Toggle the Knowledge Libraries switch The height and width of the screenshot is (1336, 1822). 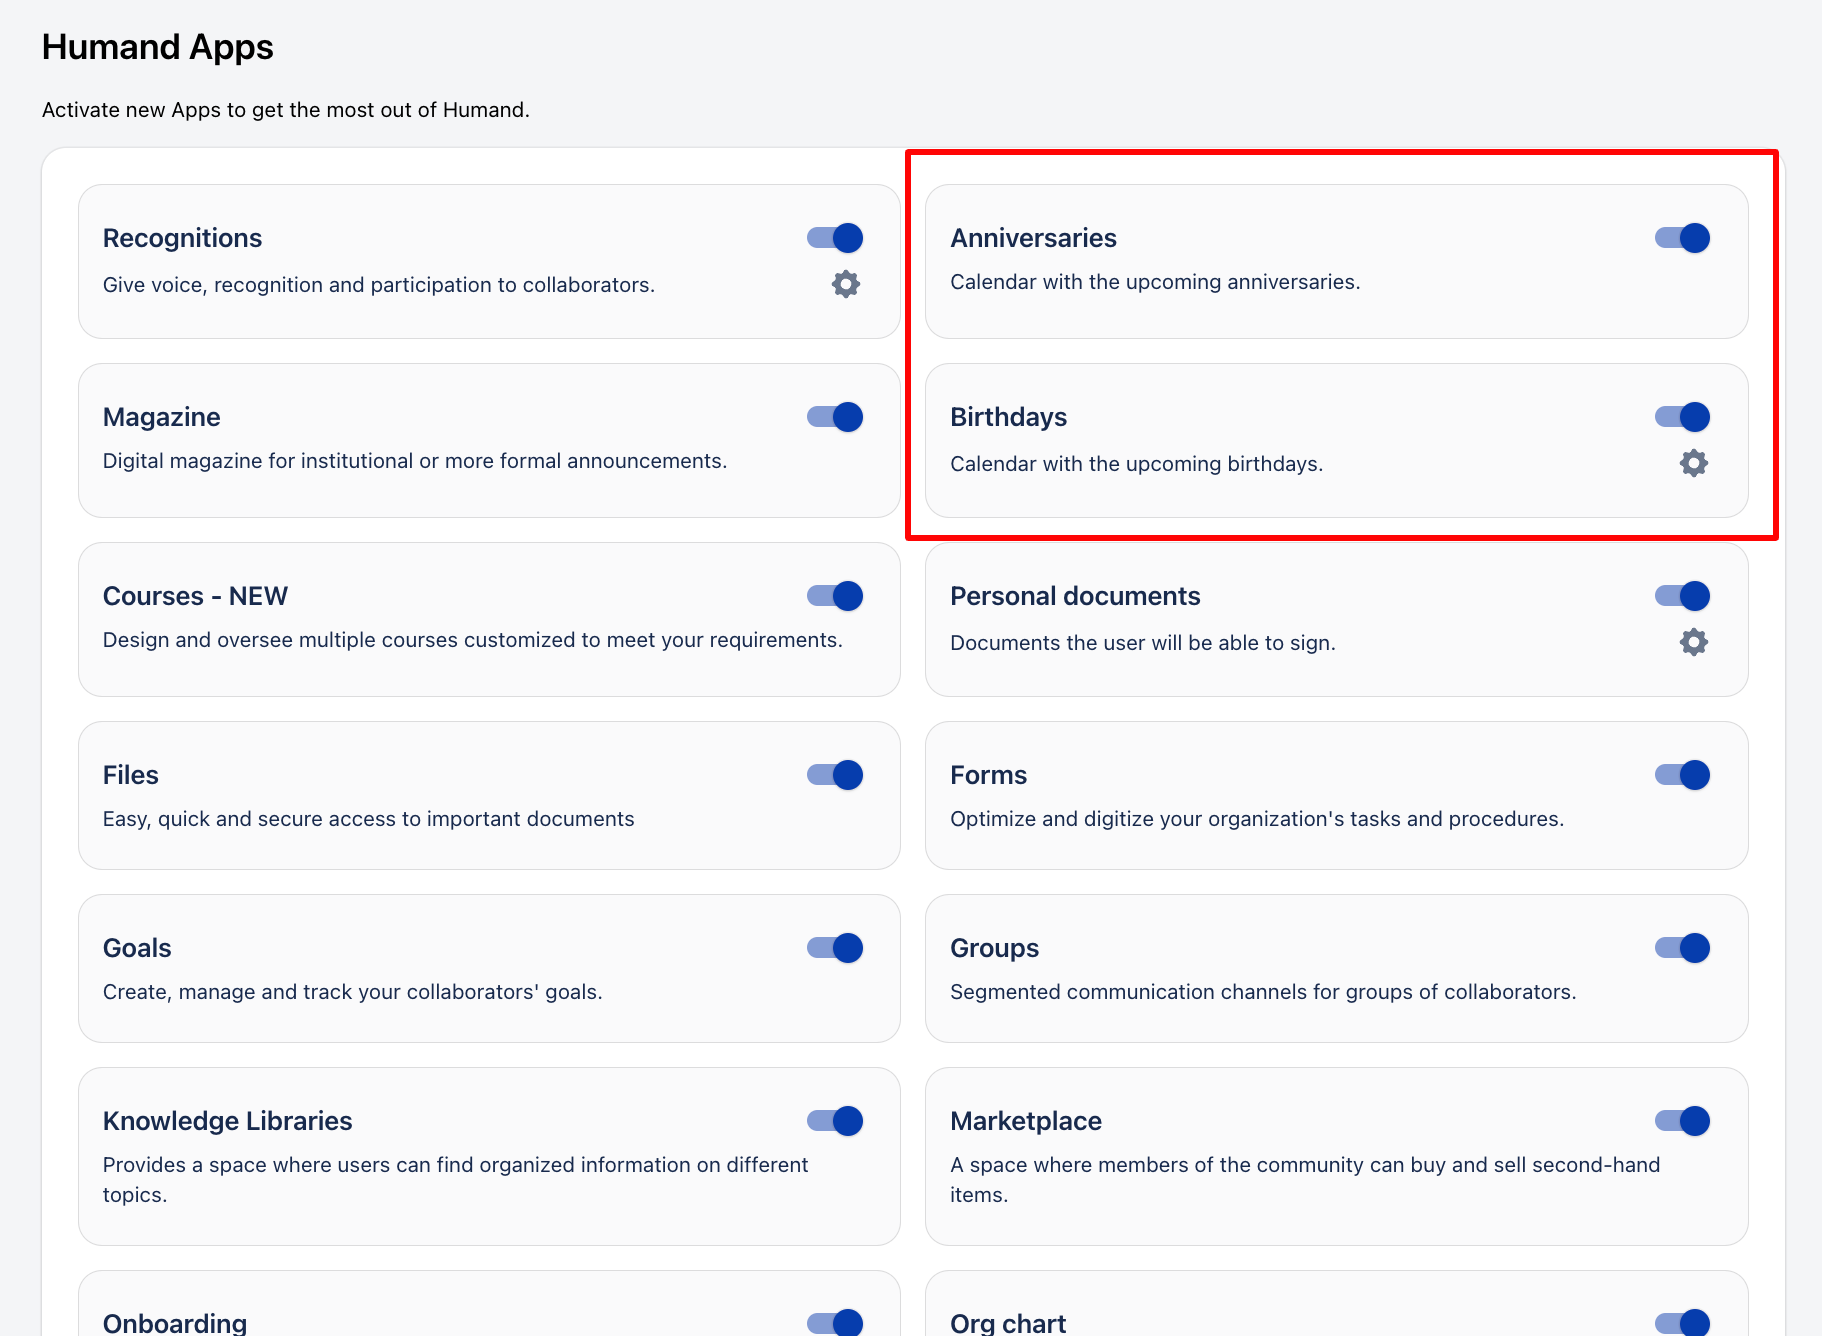tap(835, 1121)
